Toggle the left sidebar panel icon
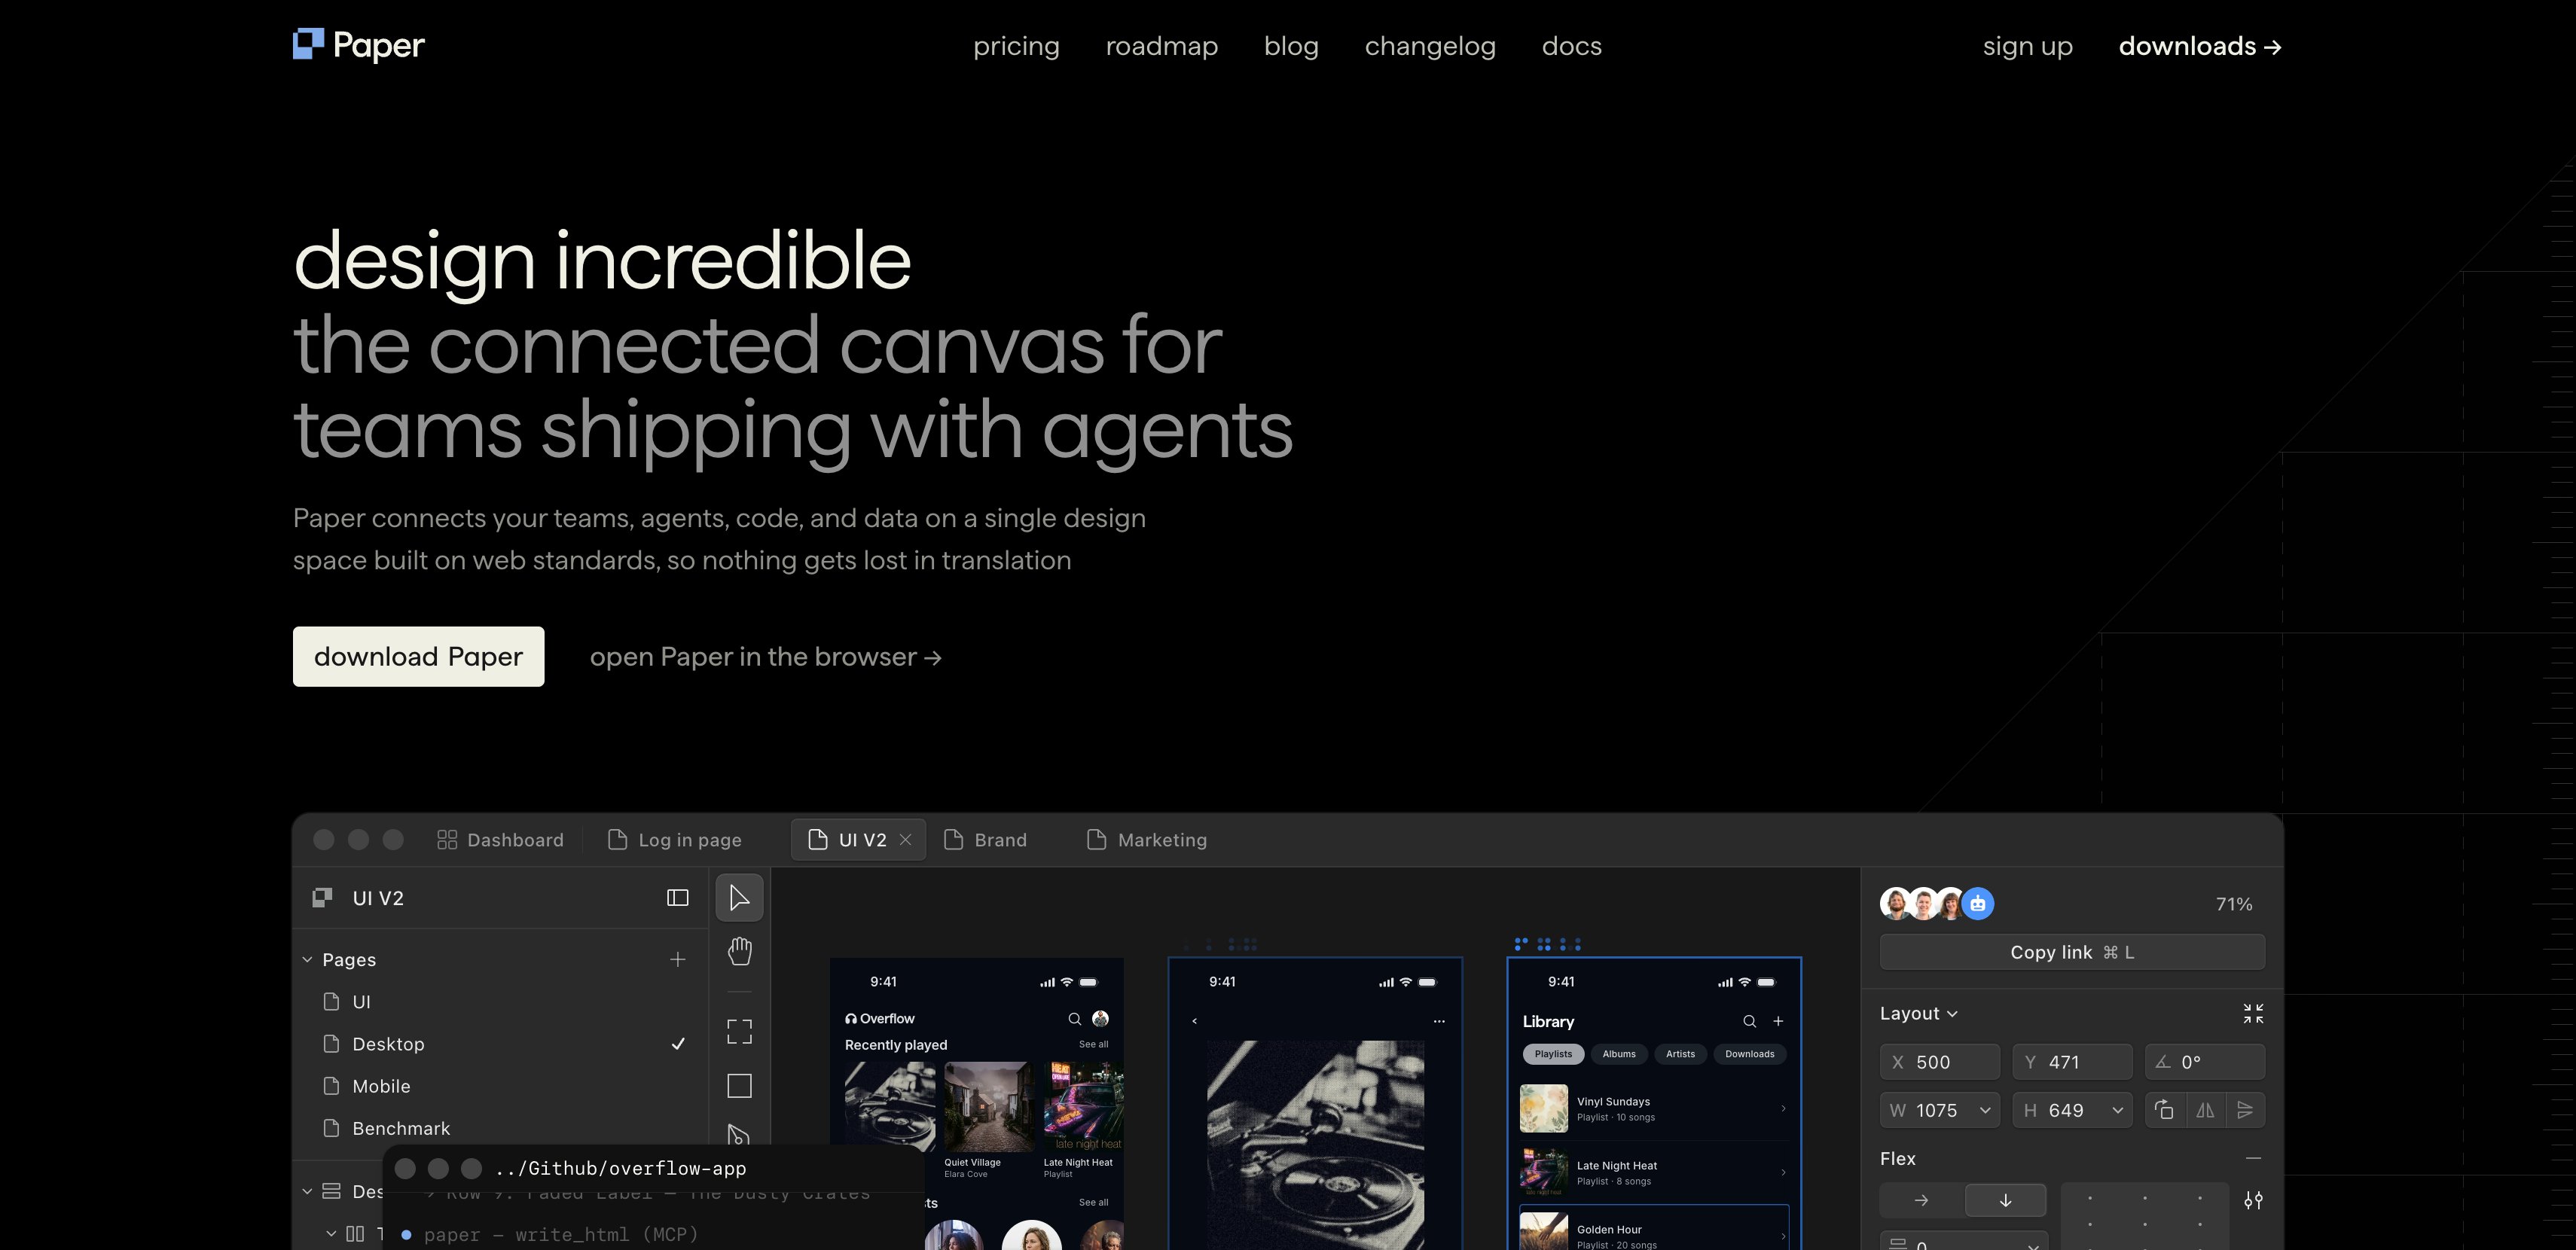Screen dimensions: 2576x1250 [678, 898]
